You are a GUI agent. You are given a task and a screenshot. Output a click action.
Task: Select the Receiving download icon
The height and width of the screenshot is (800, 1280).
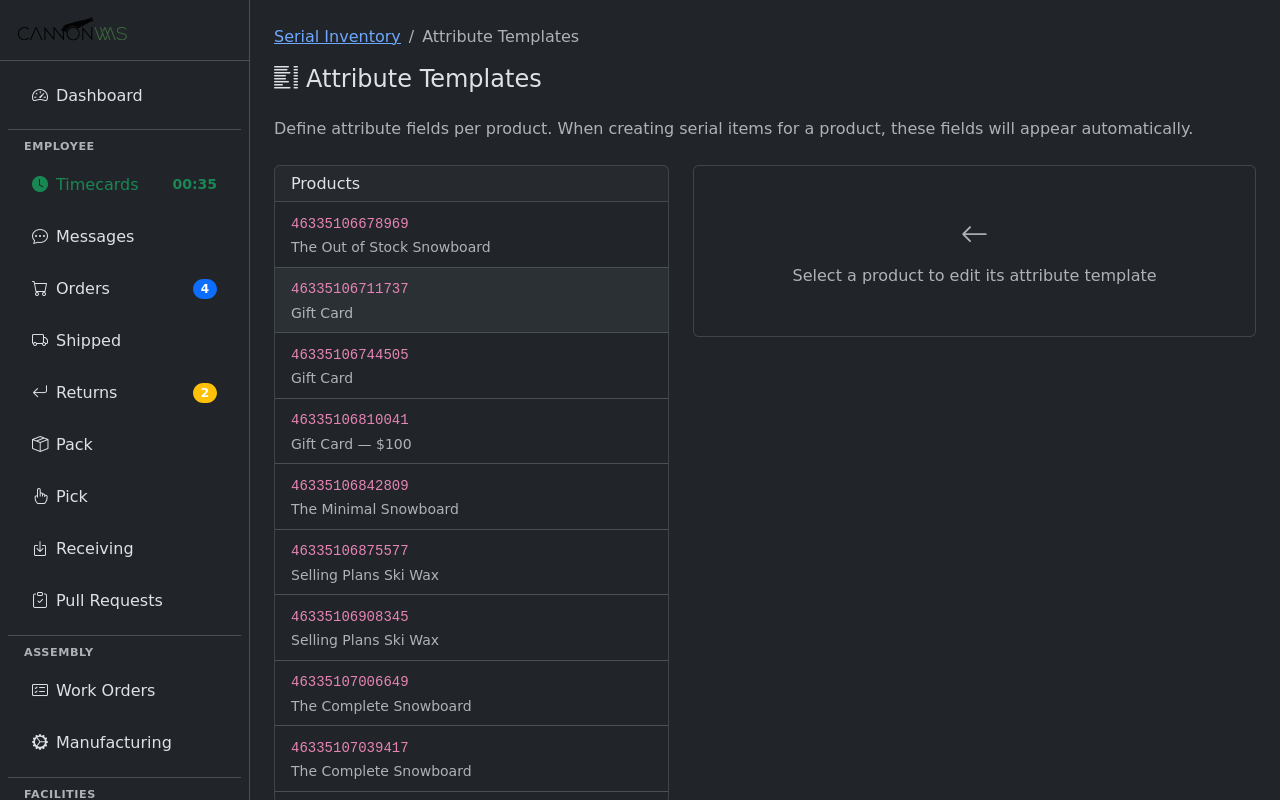point(39,548)
